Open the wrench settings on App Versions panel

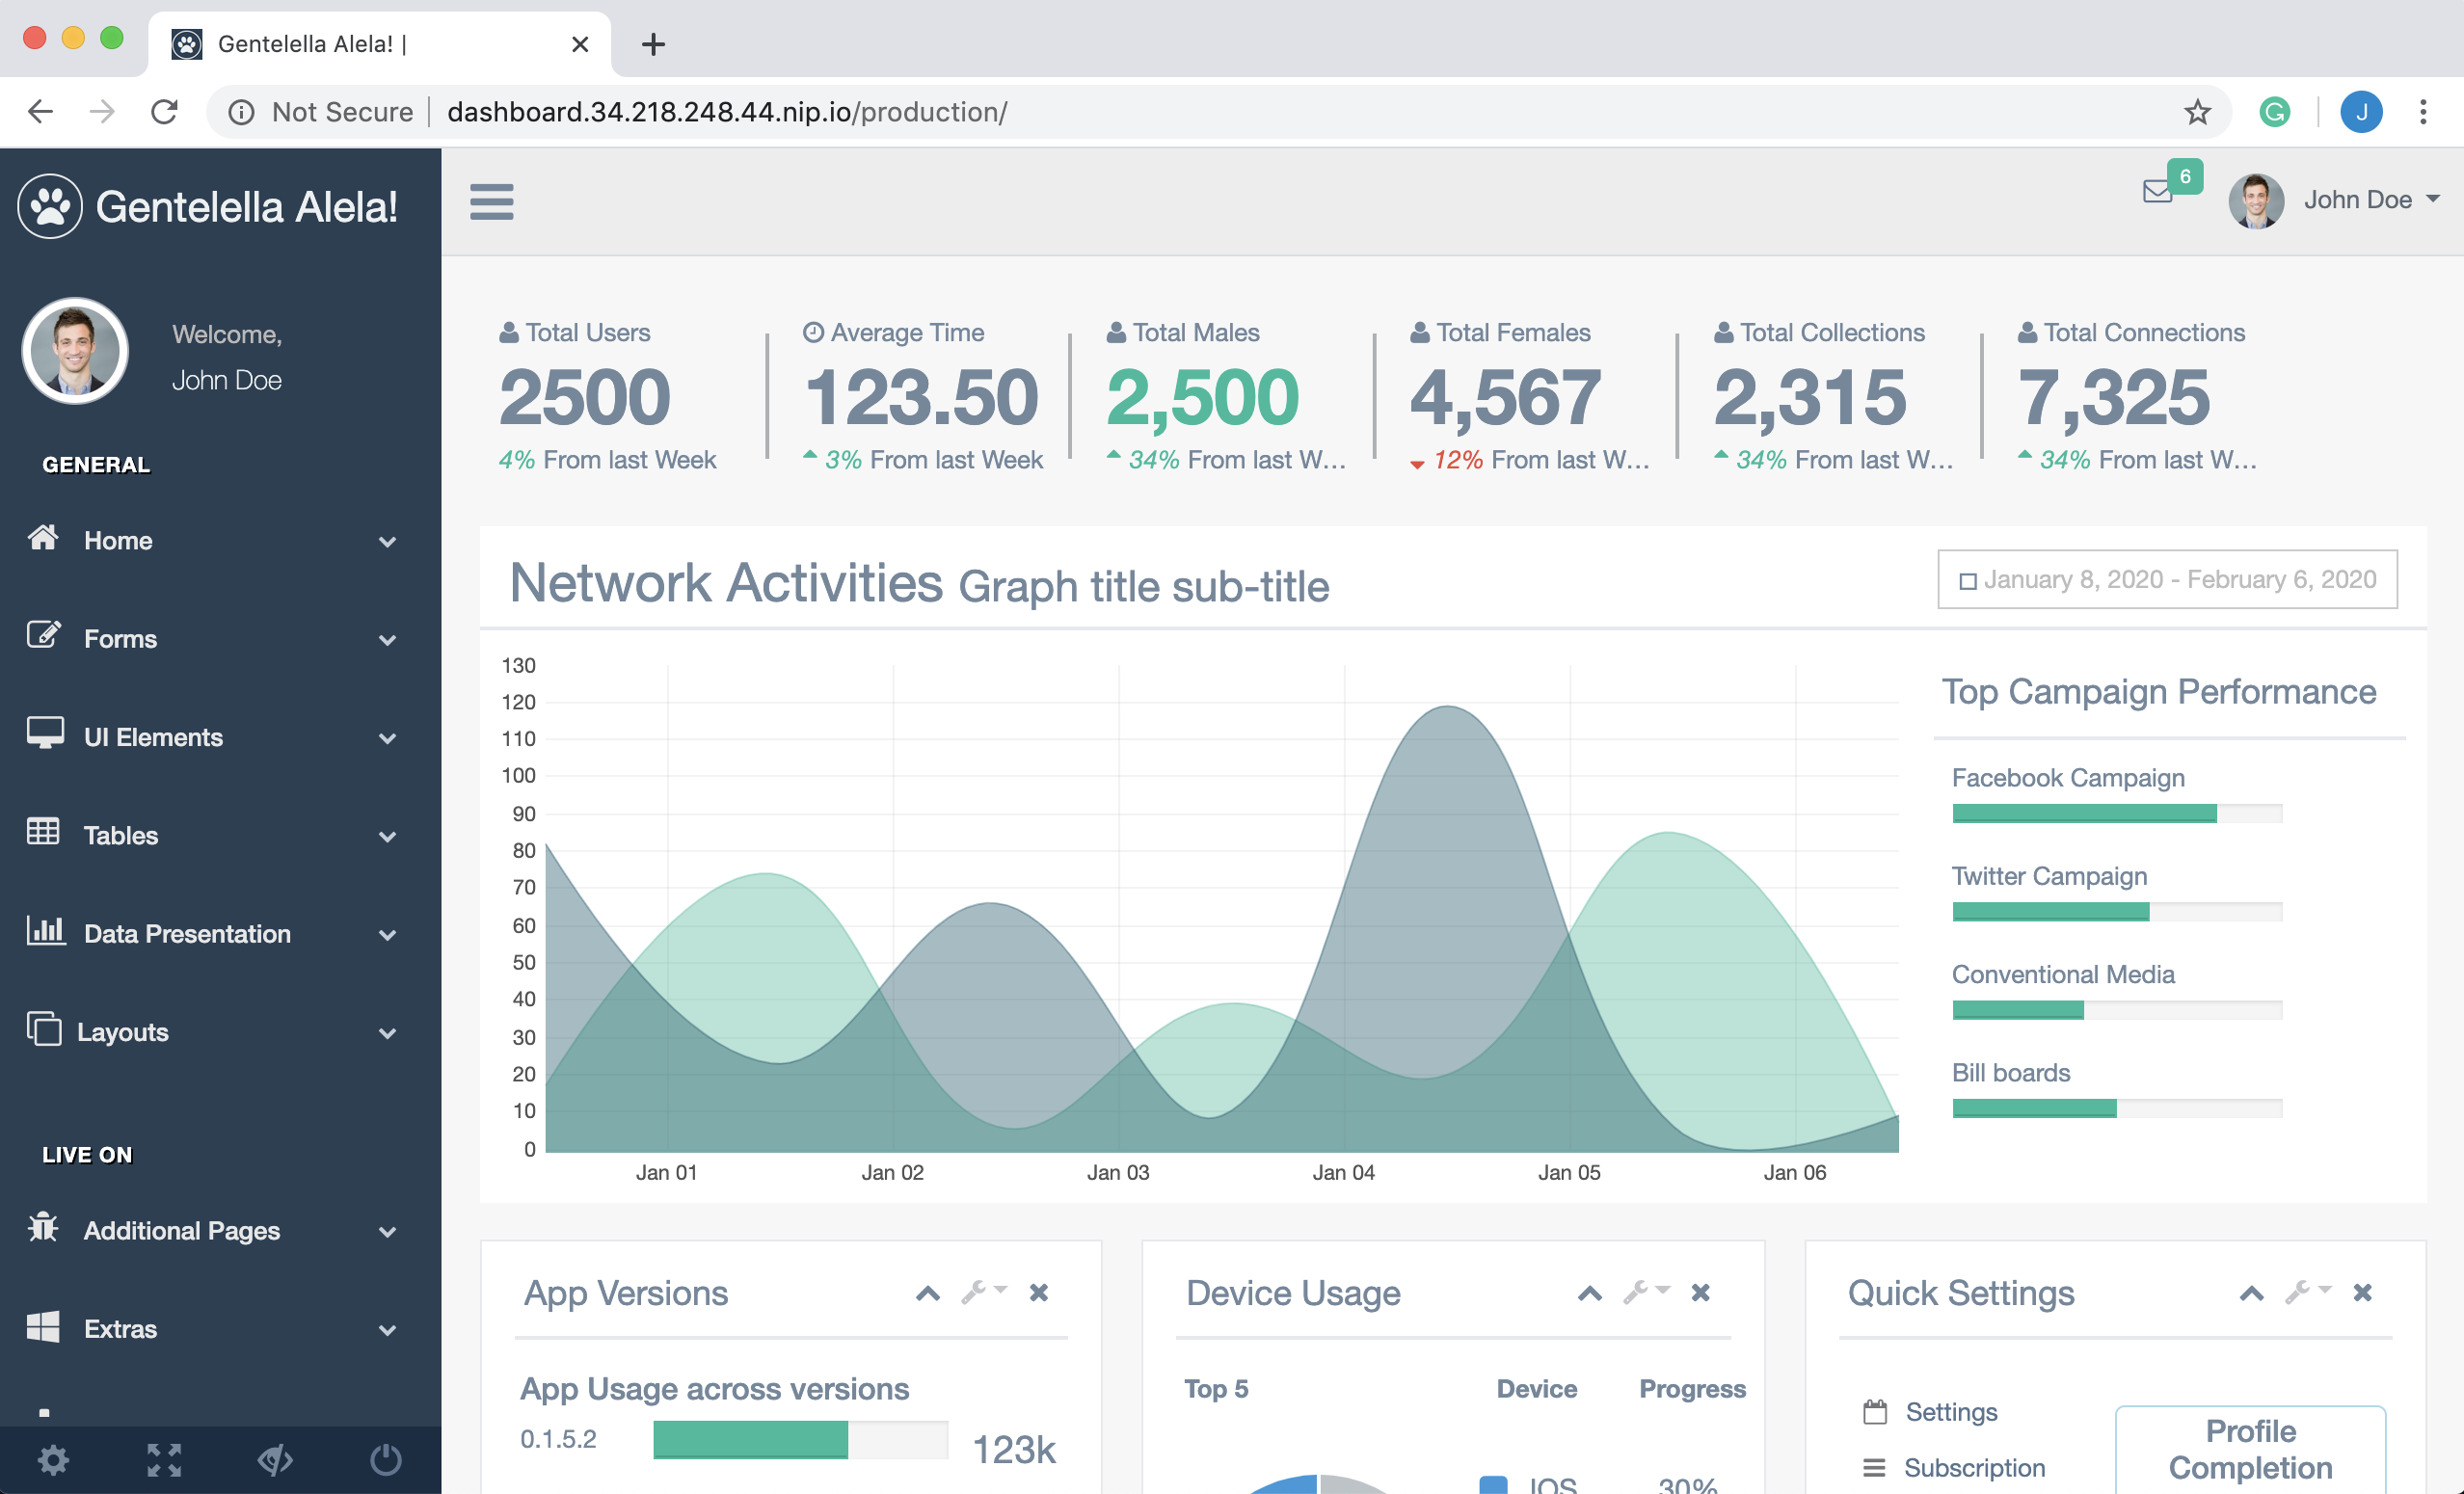pyautogui.click(x=977, y=1292)
